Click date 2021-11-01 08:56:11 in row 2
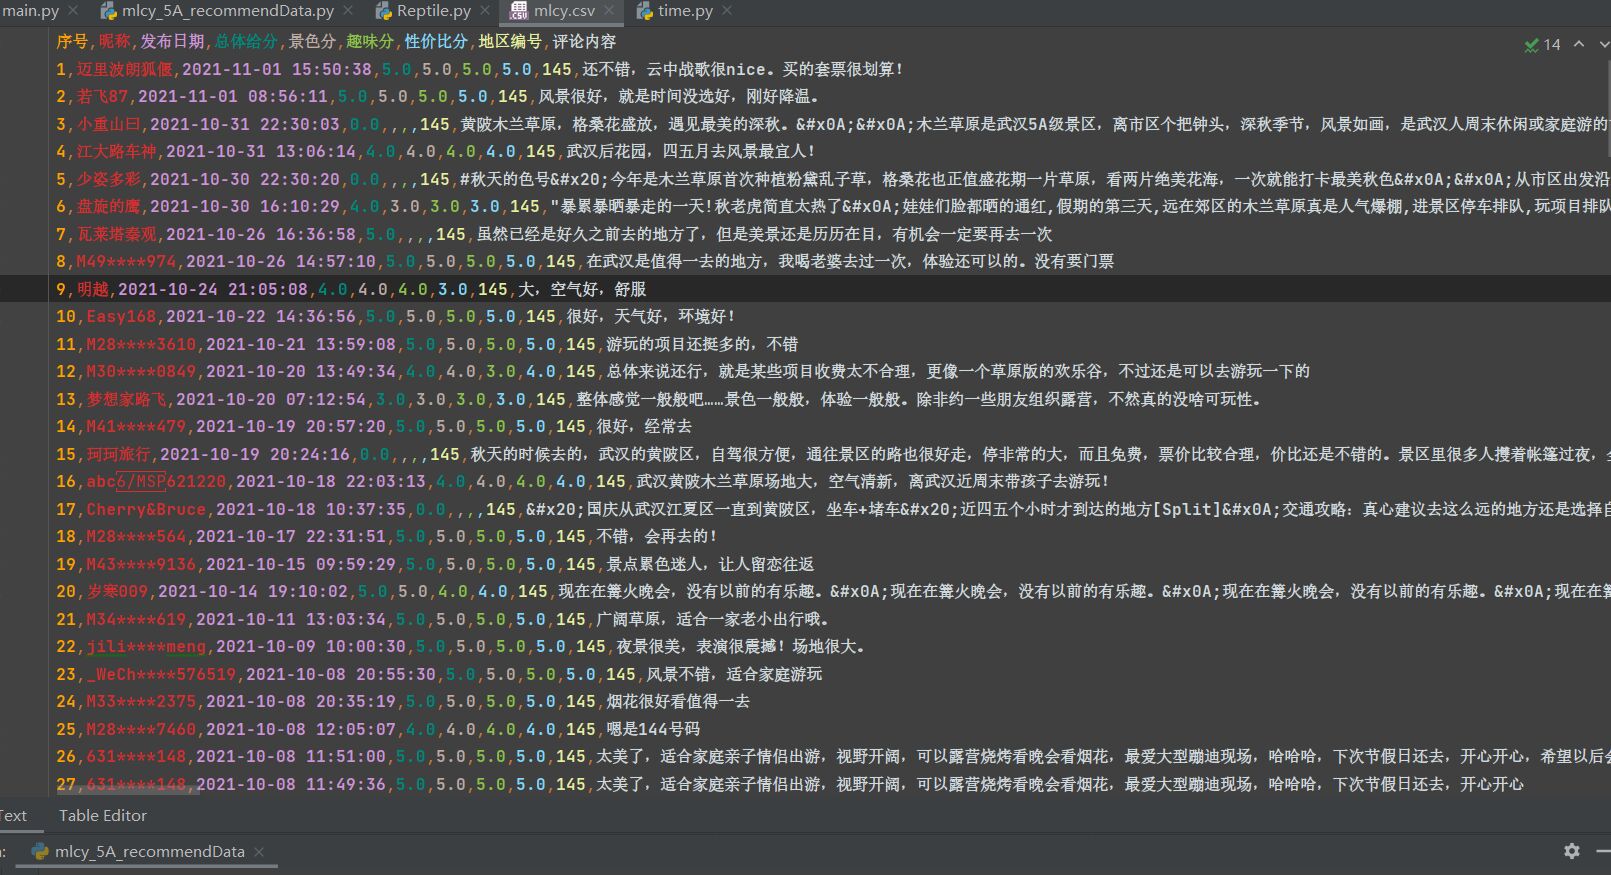Viewport: 1611px width, 875px height. (x=233, y=96)
